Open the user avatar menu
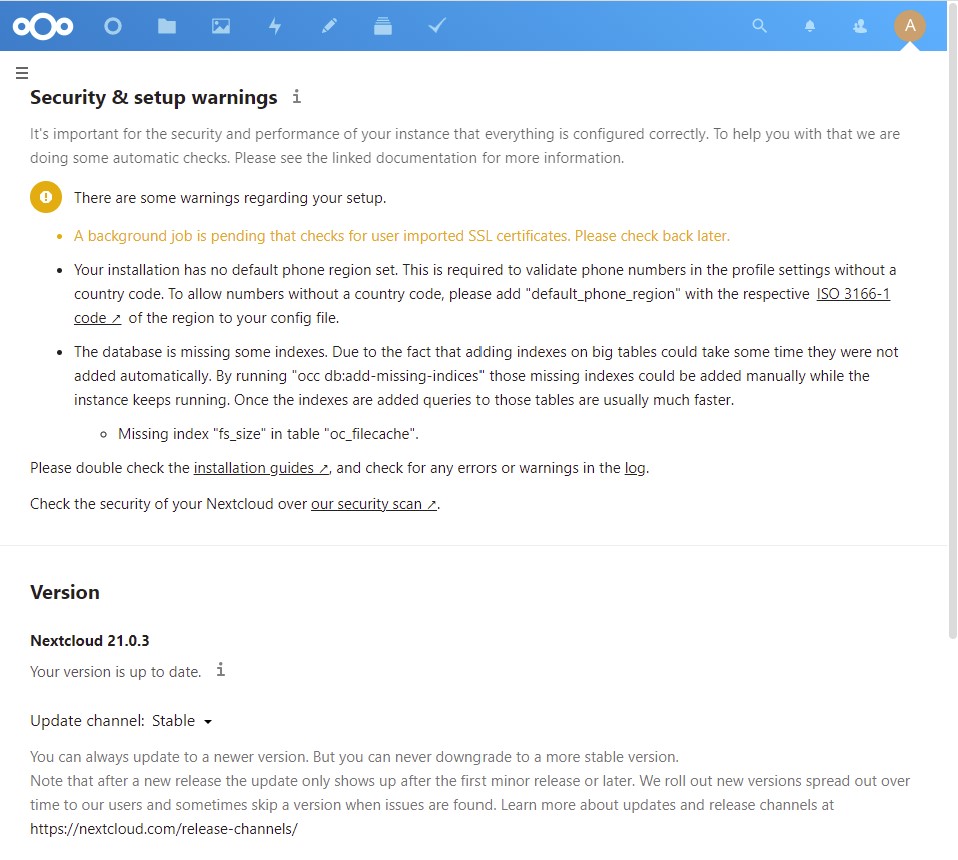 coord(910,26)
